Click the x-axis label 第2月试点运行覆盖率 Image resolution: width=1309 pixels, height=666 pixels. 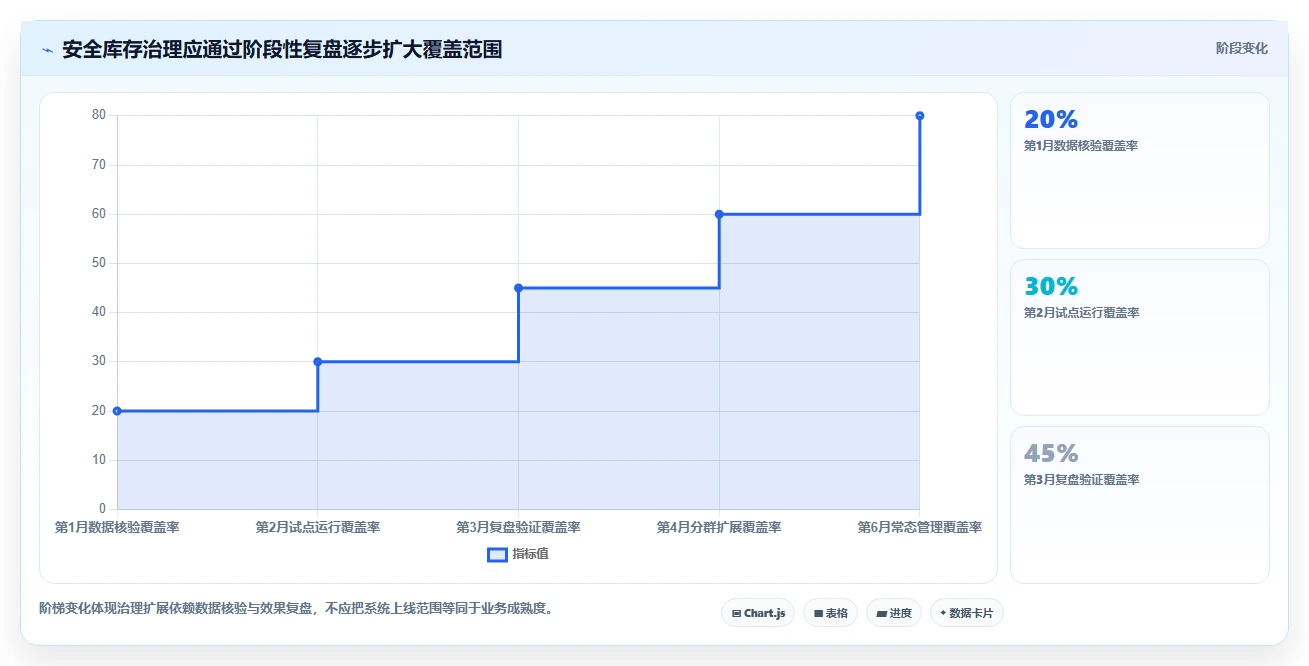coord(318,527)
